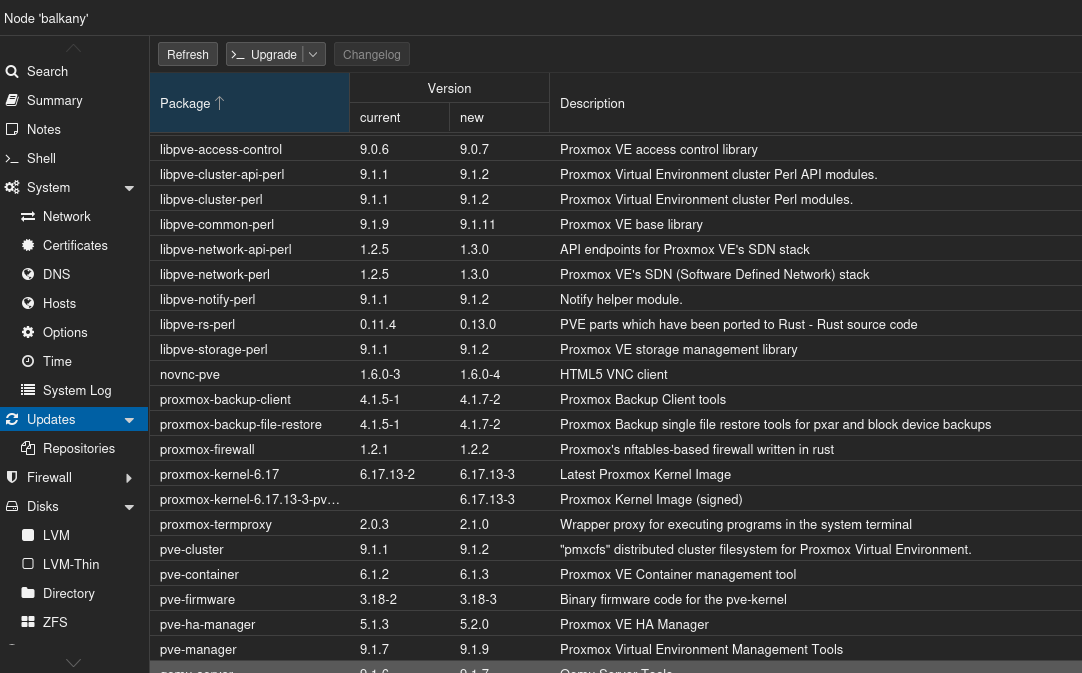Open the Firewall shield icon entry

[x=12, y=478]
